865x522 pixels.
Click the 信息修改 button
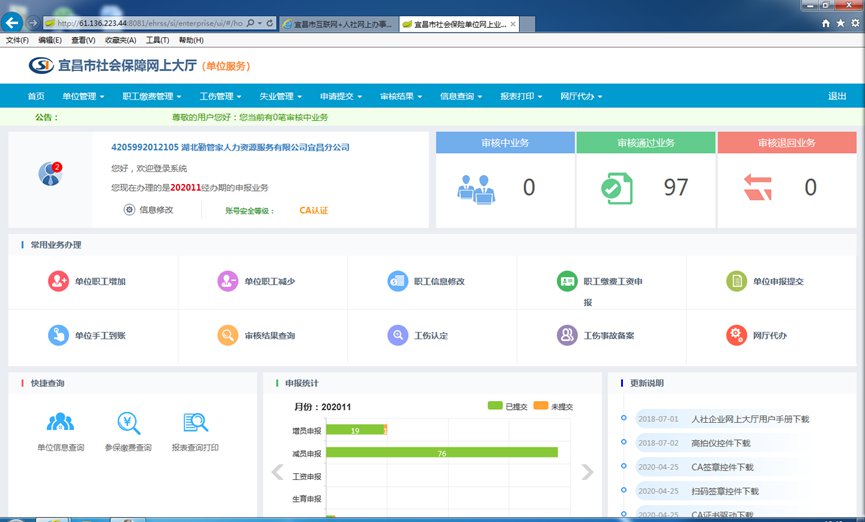(148, 210)
